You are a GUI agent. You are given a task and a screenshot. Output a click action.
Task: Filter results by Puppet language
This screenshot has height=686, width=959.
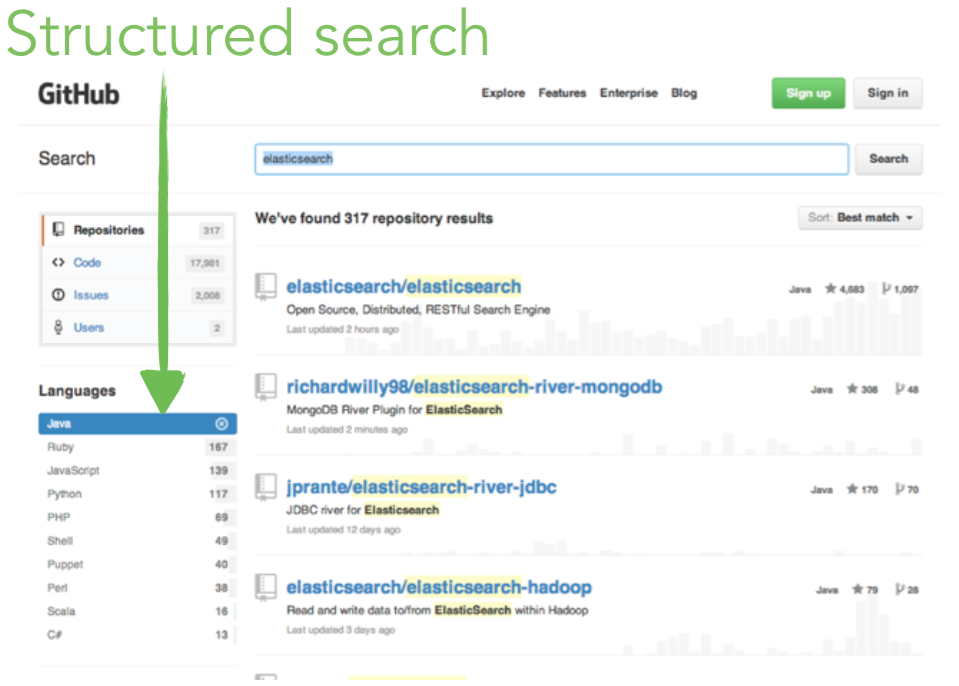pyautogui.click(x=138, y=564)
